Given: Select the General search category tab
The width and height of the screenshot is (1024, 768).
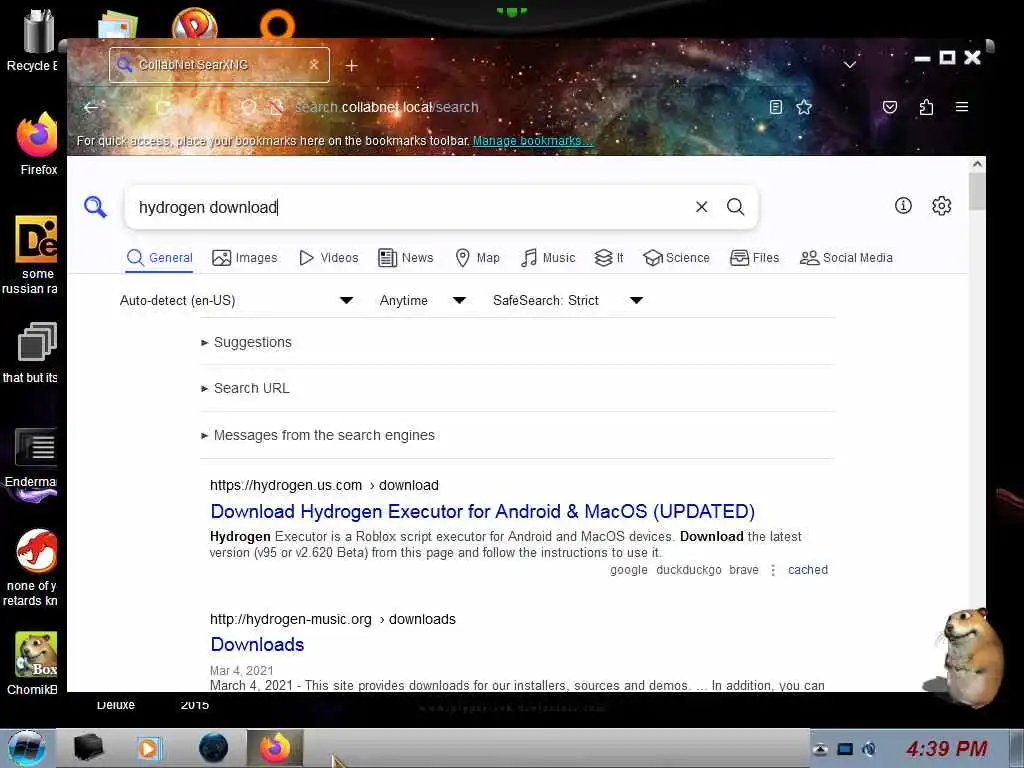Looking at the screenshot, I should [160, 258].
